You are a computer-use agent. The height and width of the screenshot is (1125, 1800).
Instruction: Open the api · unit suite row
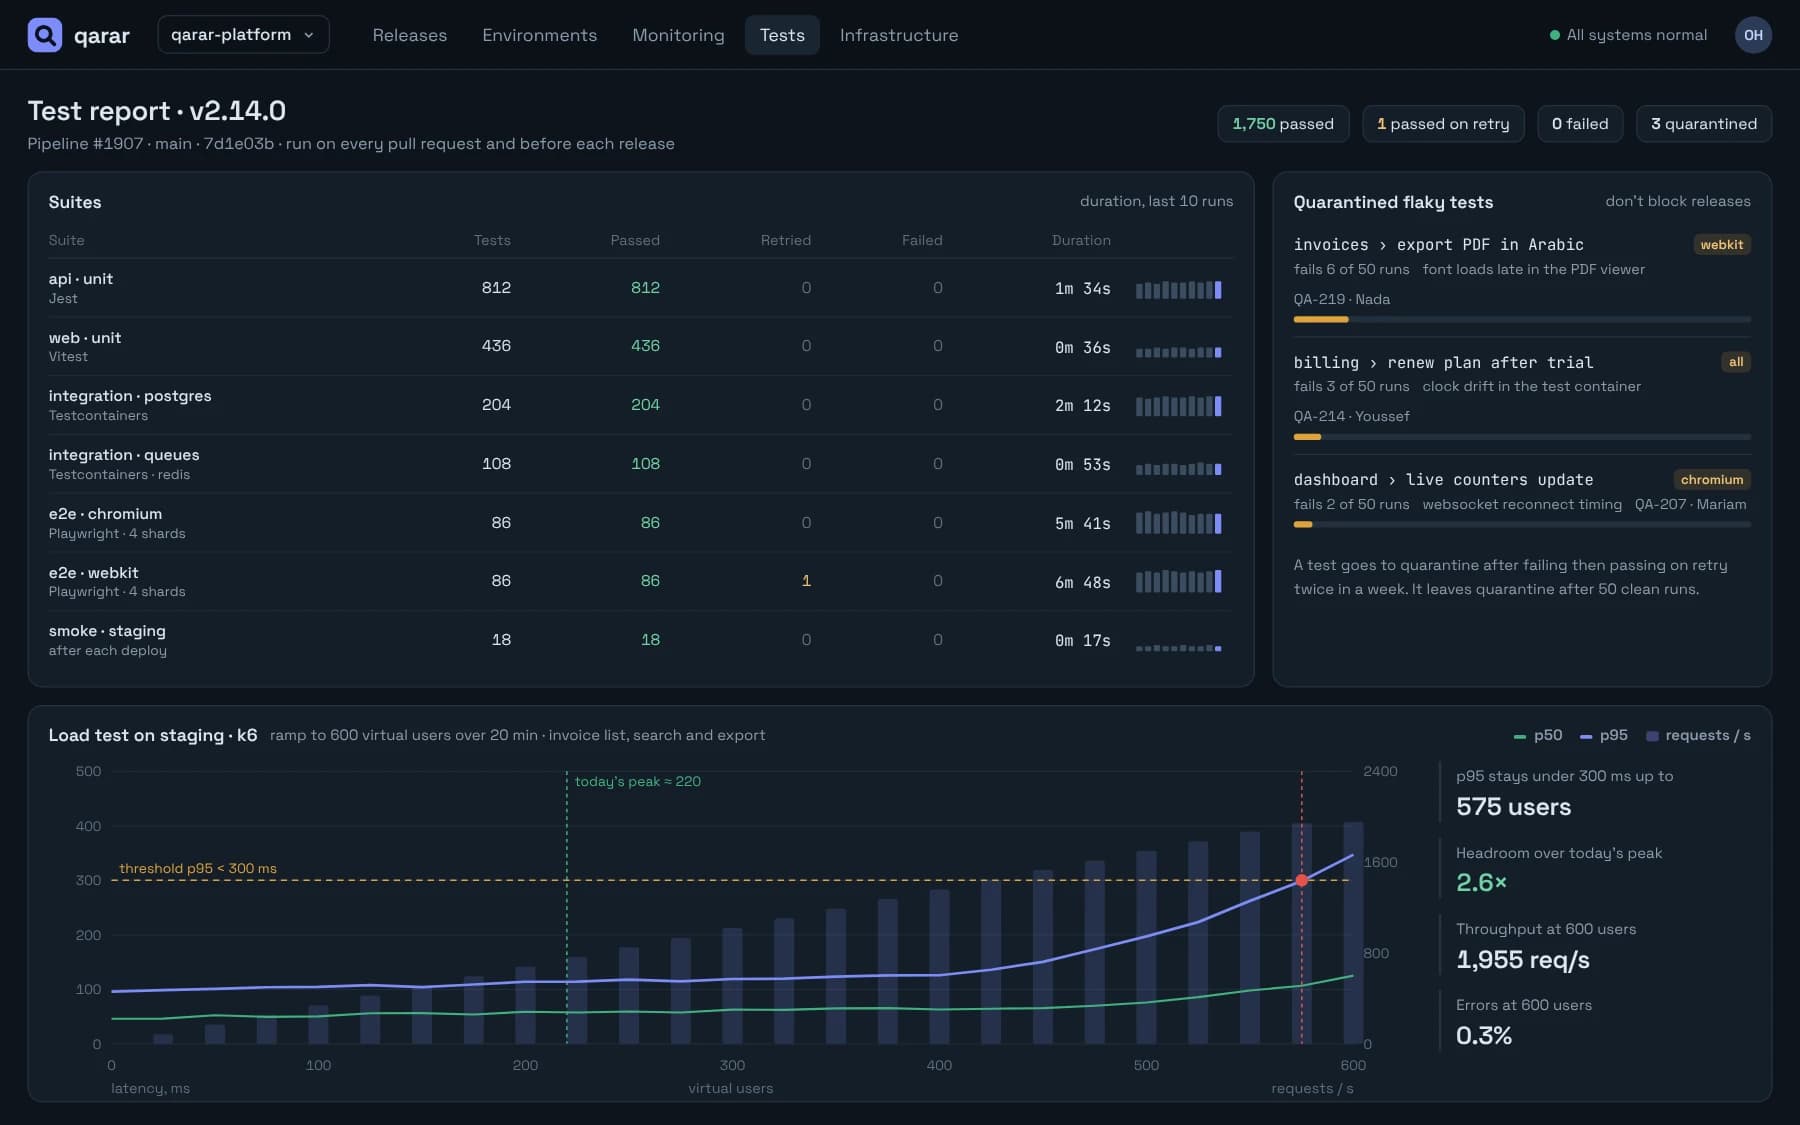click(x=640, y=288)
